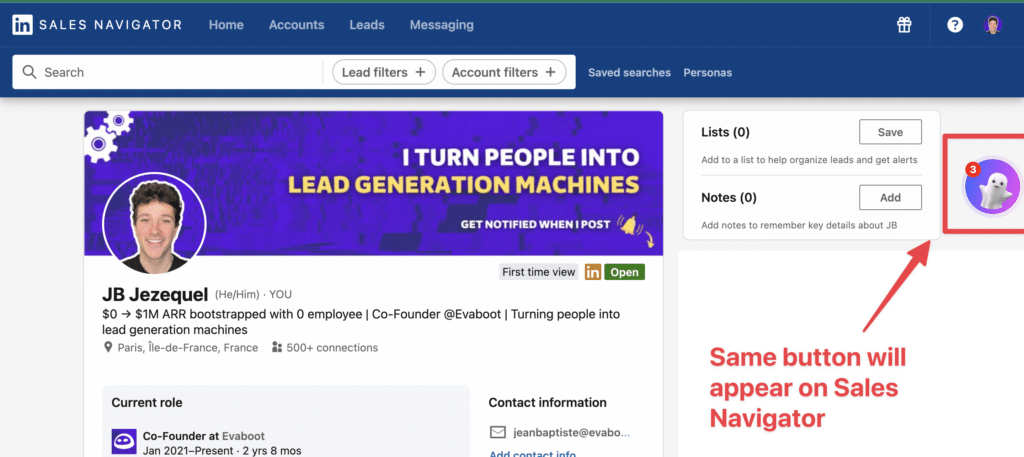Click the Contact information heading
Viewport: 1024px width, 457px height.
click(547, 403)
